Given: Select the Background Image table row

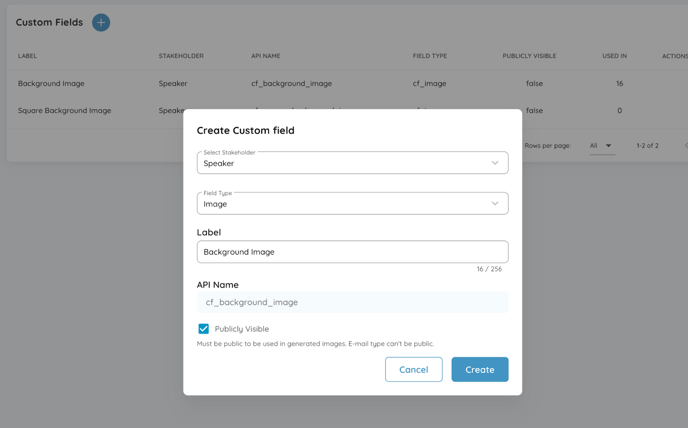Looking at the screenshot, I should point(348,83).
